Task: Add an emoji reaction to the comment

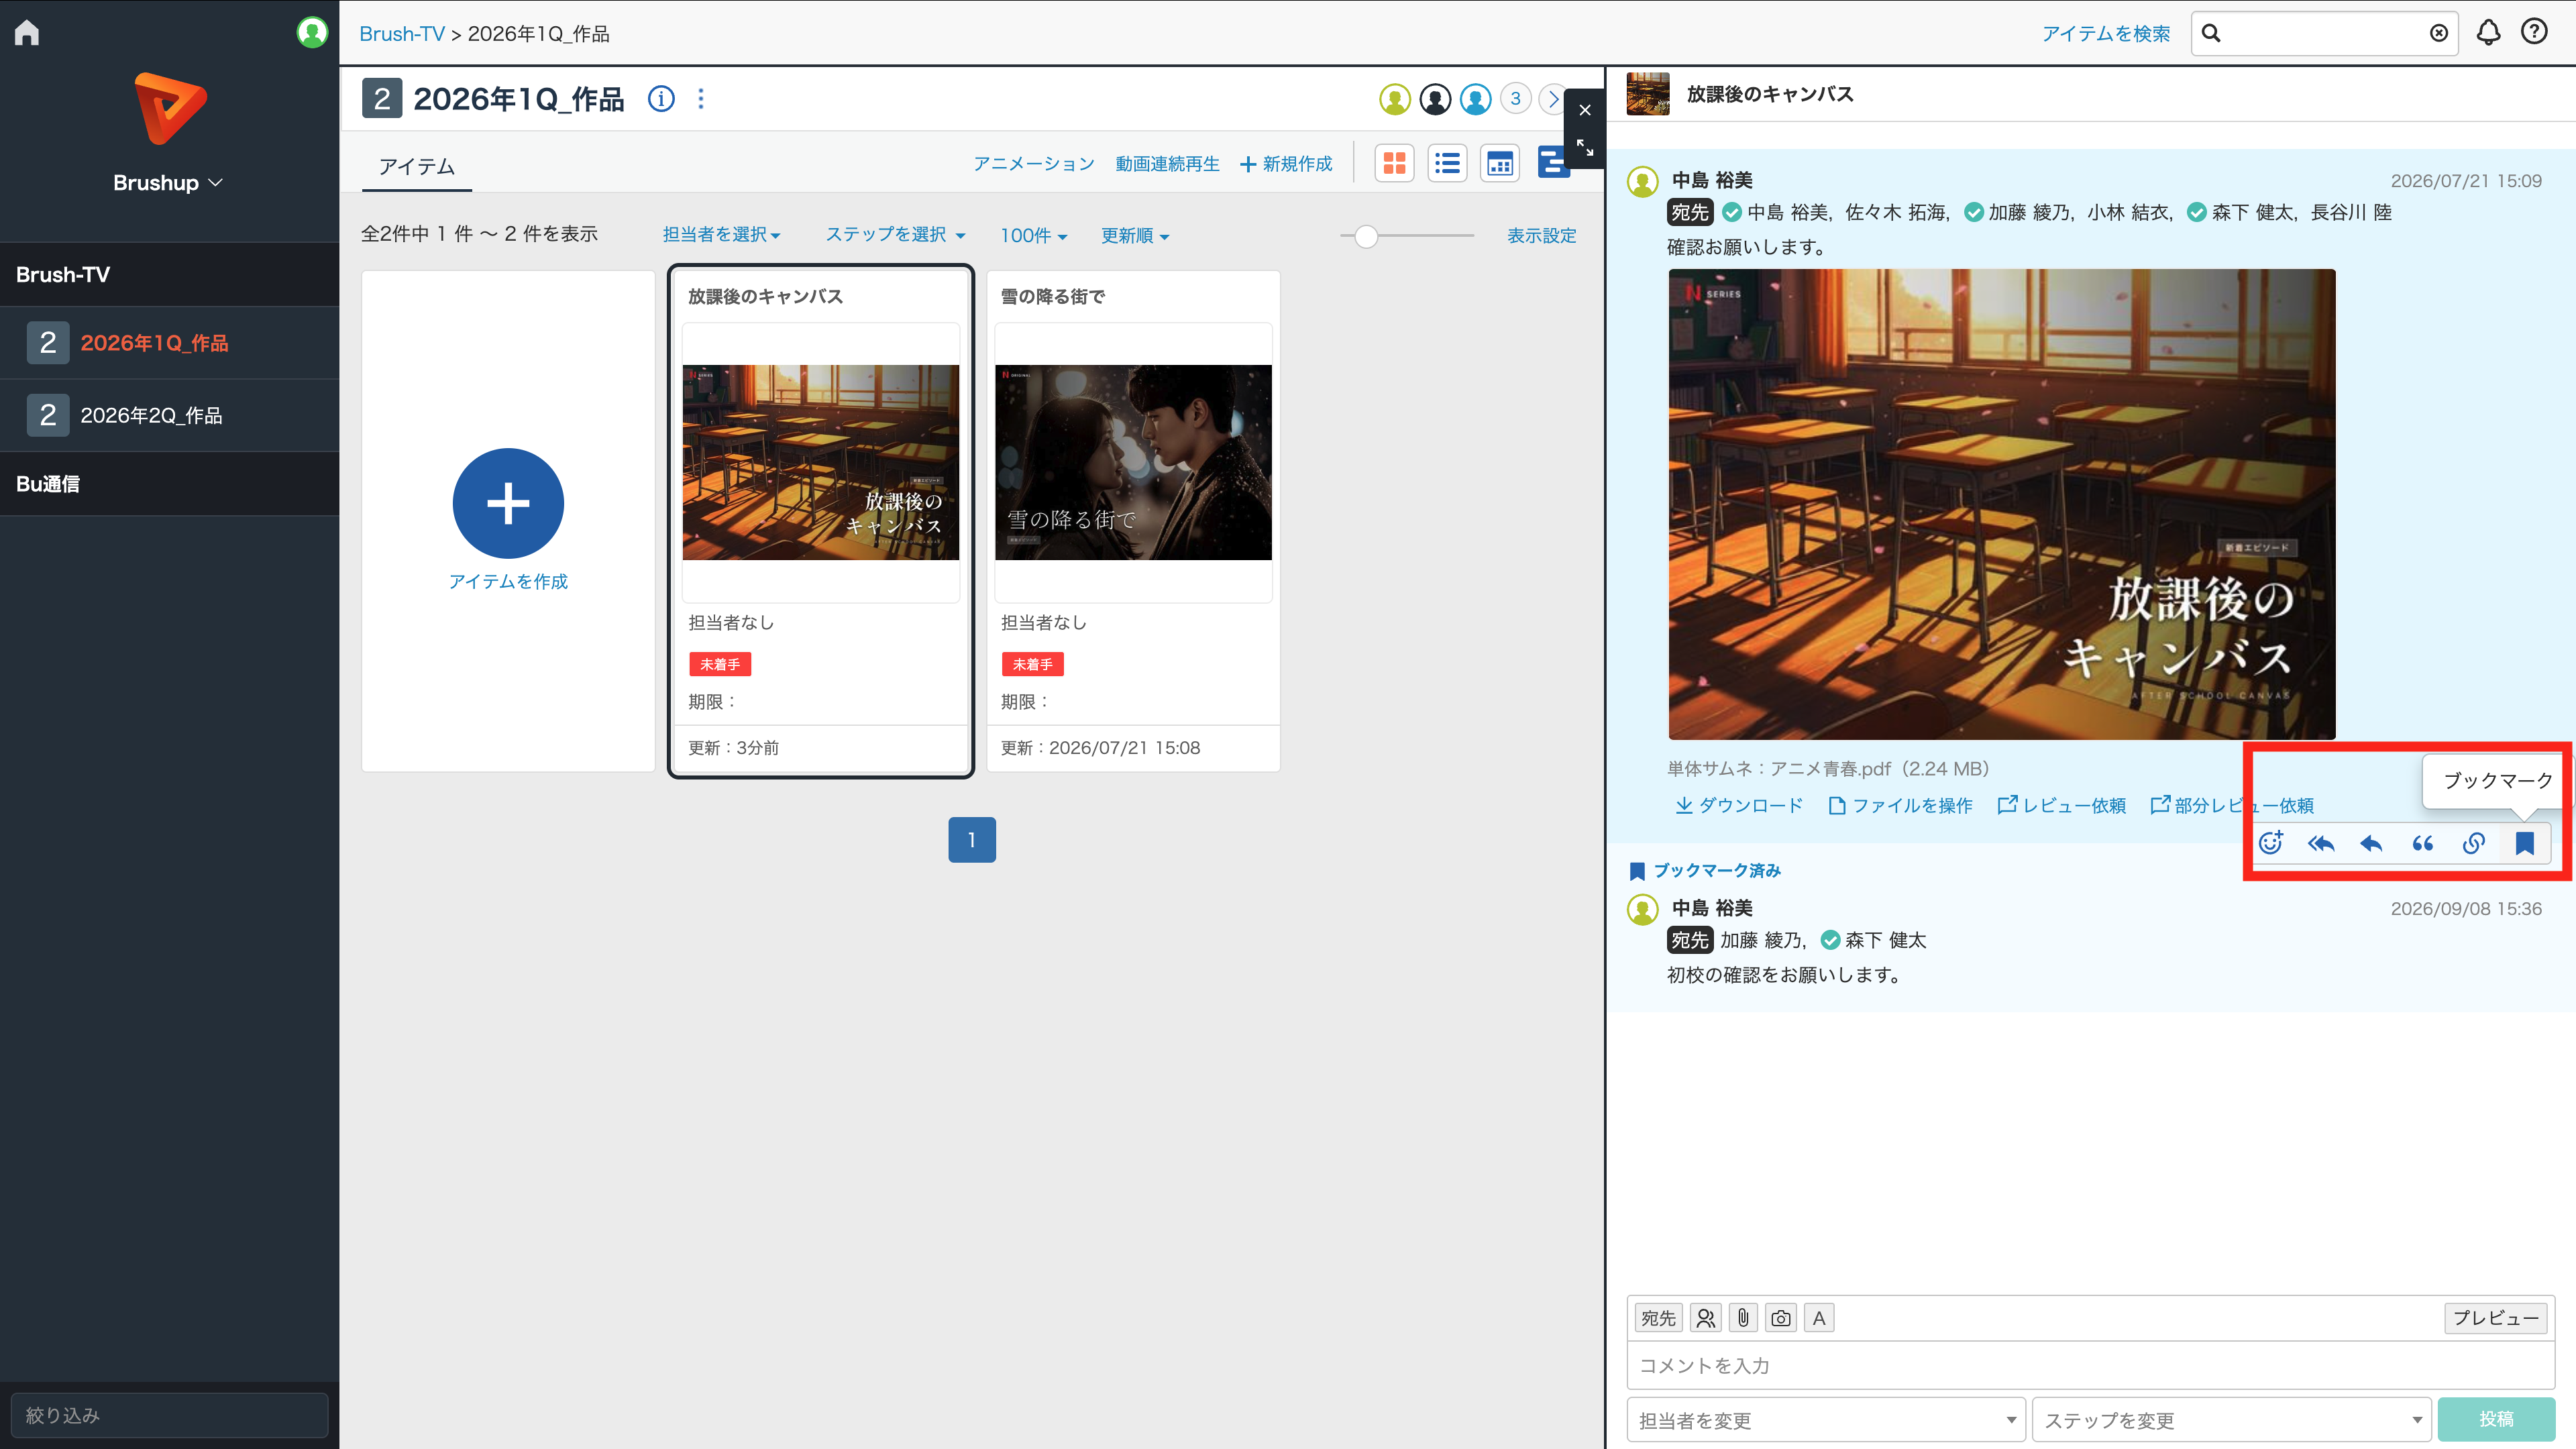Action: (2271, 843)
